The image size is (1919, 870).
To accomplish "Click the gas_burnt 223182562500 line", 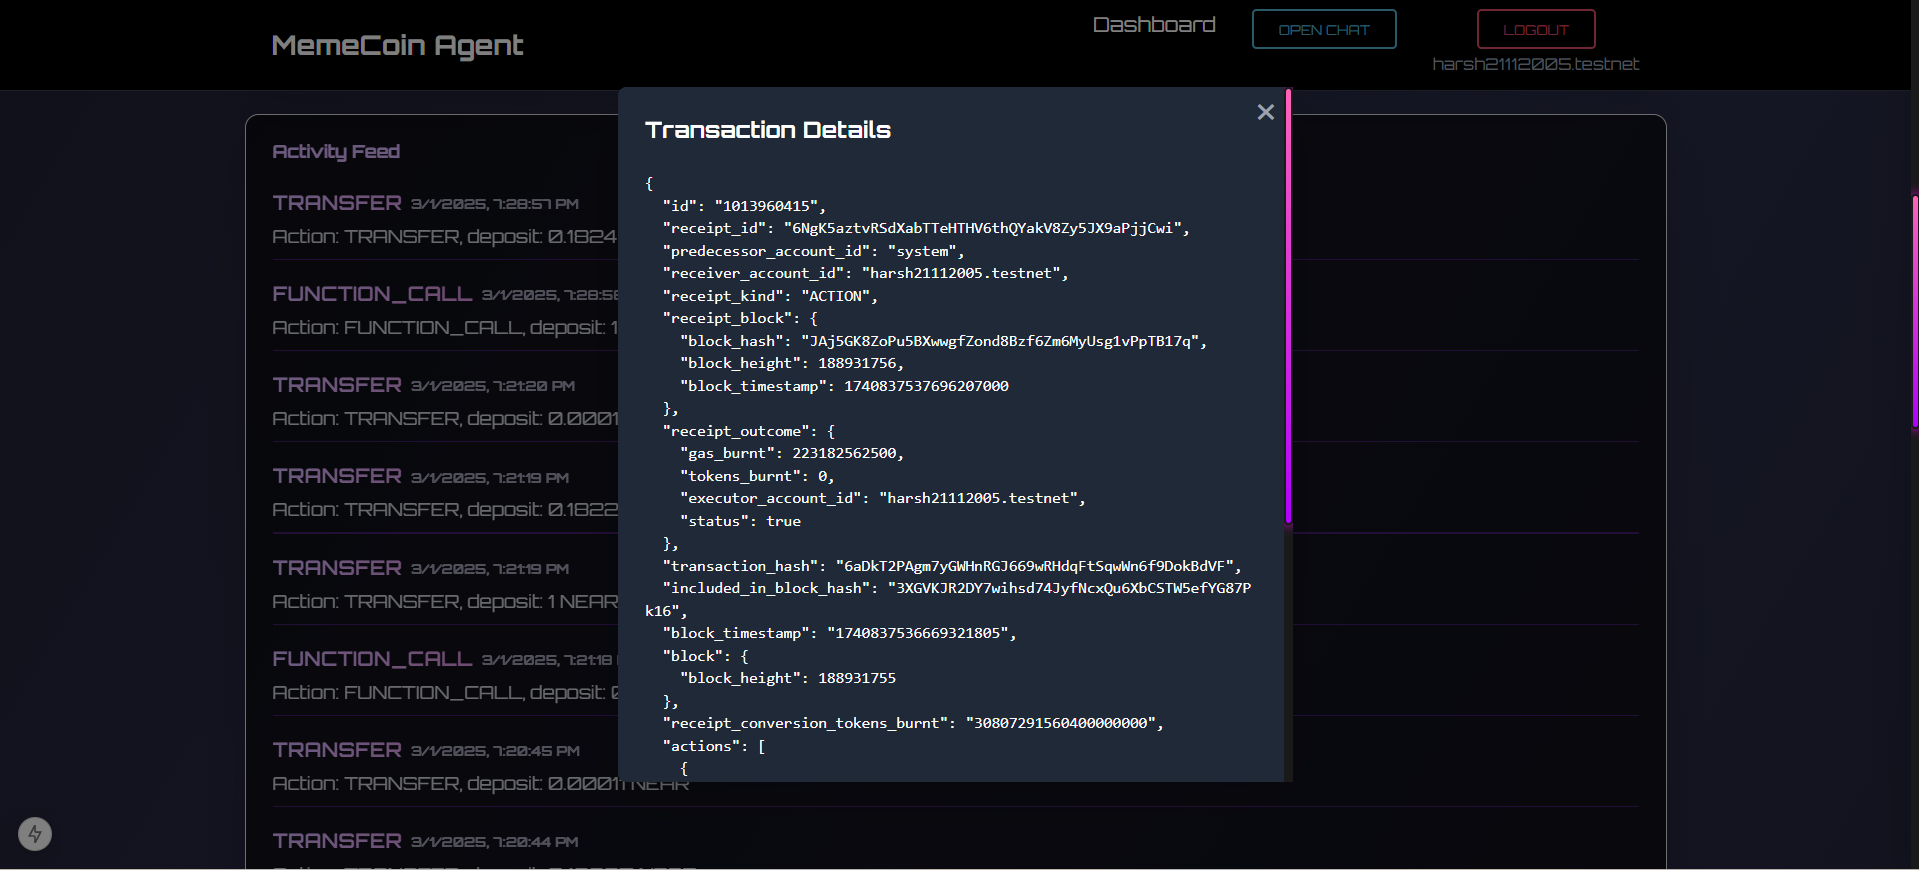I will (792, 453).
